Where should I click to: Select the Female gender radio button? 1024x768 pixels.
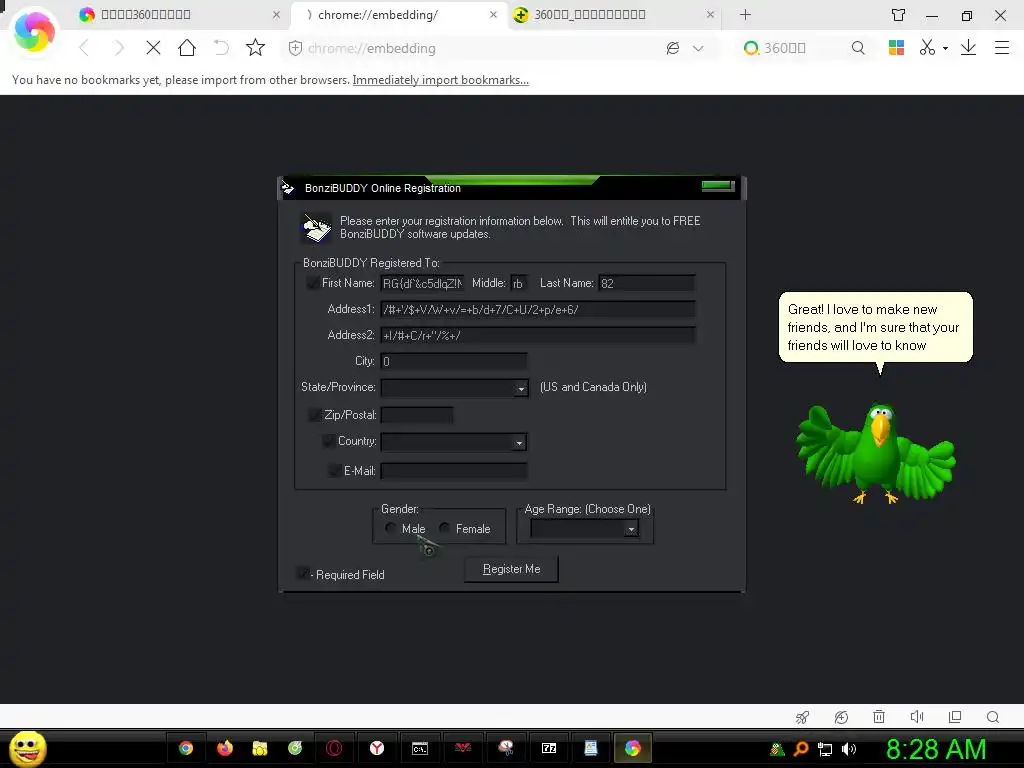click(x=444, y=528)
